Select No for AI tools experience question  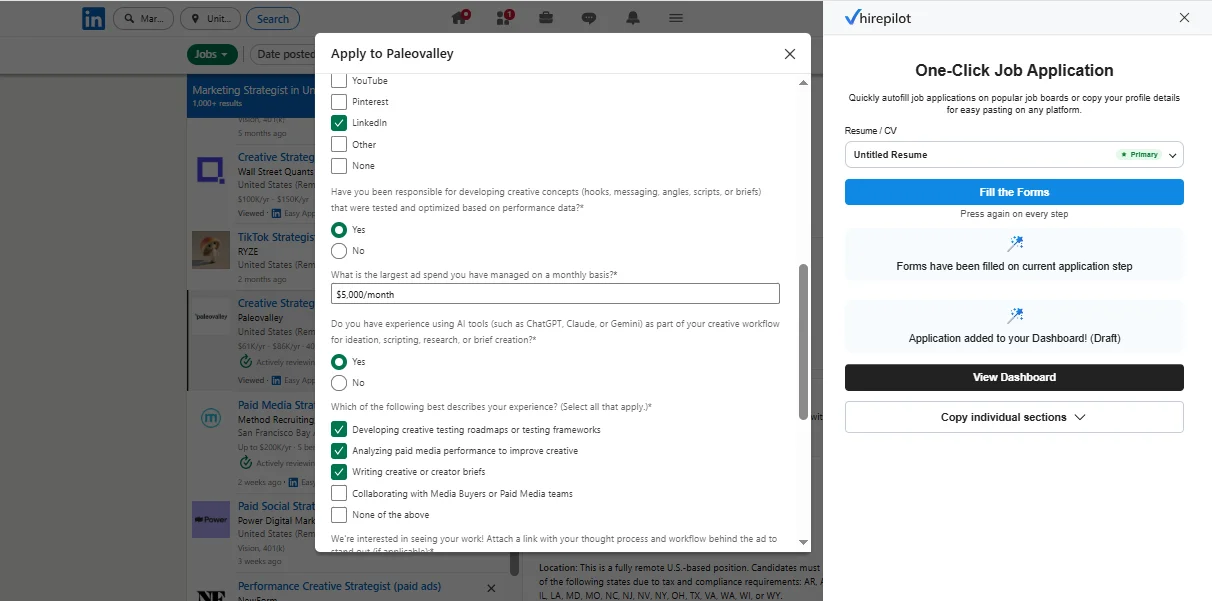[339, 383]
